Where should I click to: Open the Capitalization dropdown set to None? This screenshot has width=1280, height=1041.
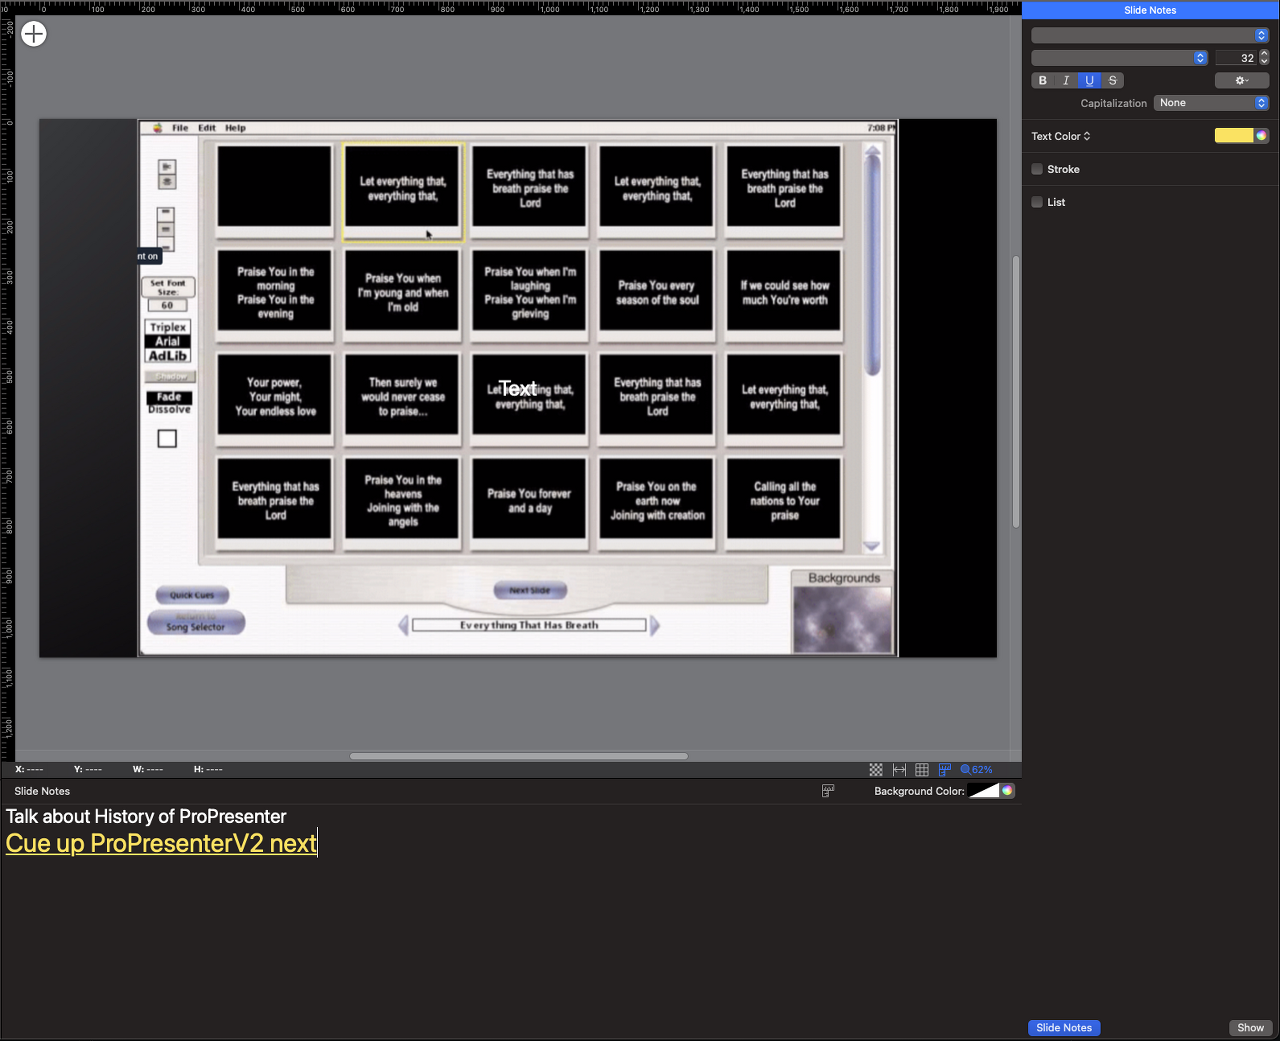pos(1212,103)
